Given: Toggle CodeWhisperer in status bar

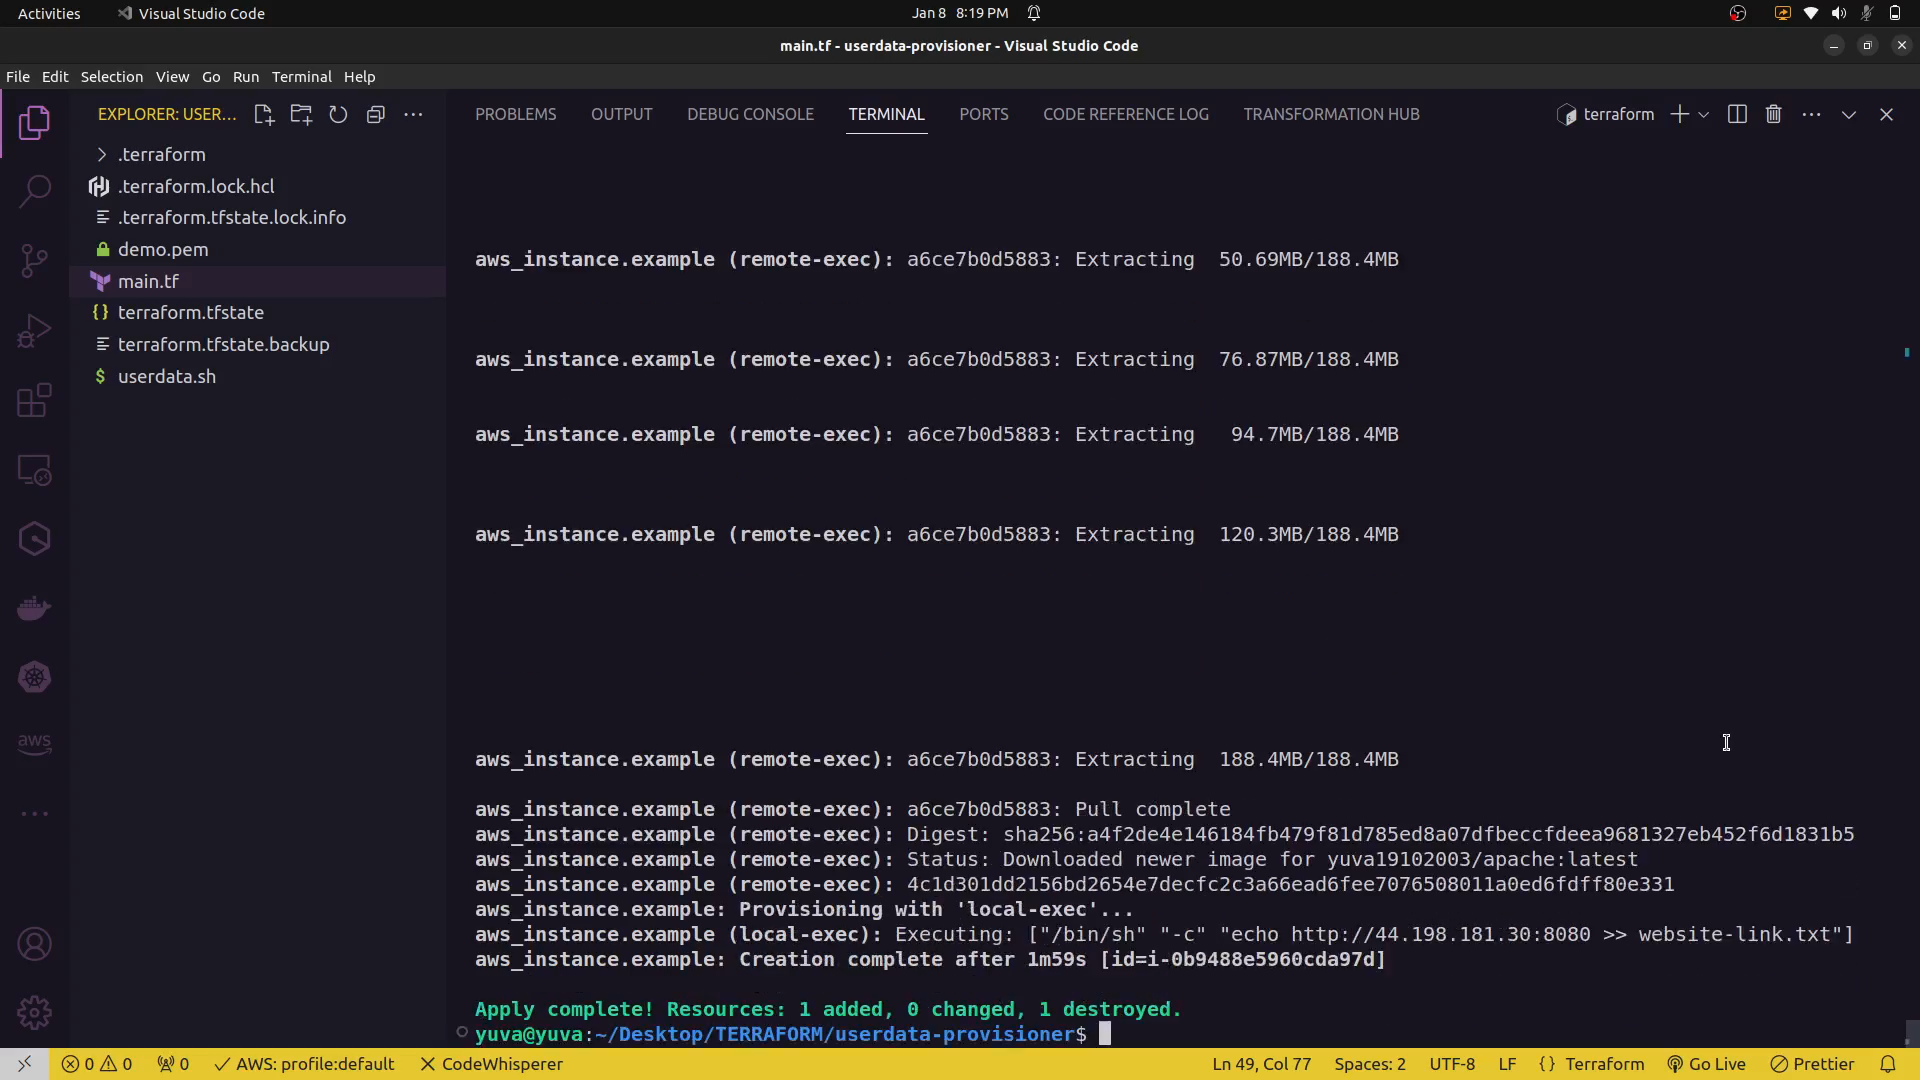Looking at the screenshot, I should [x=491, y=1064].
